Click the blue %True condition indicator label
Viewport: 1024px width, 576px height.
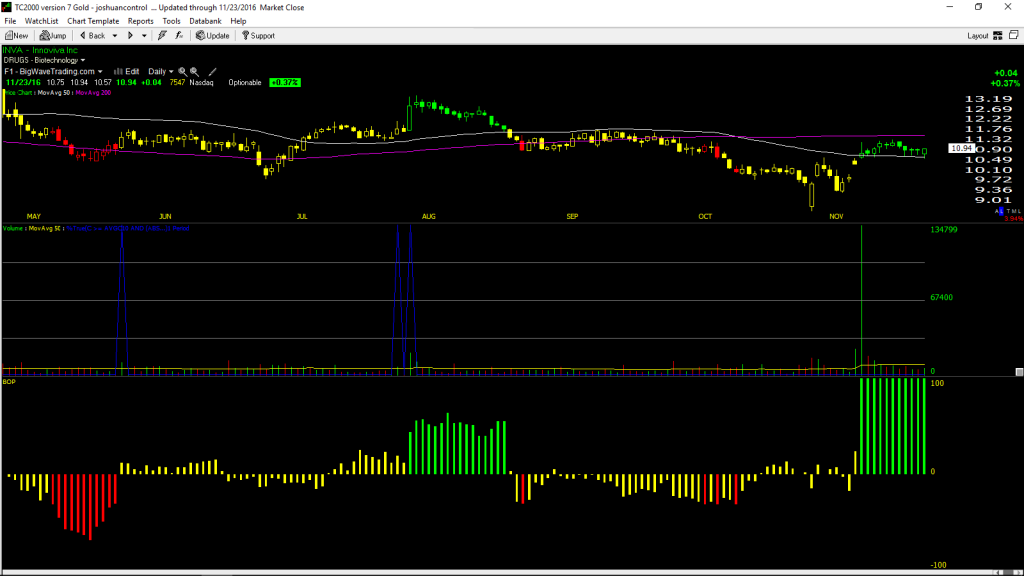[x=128, y=229]
